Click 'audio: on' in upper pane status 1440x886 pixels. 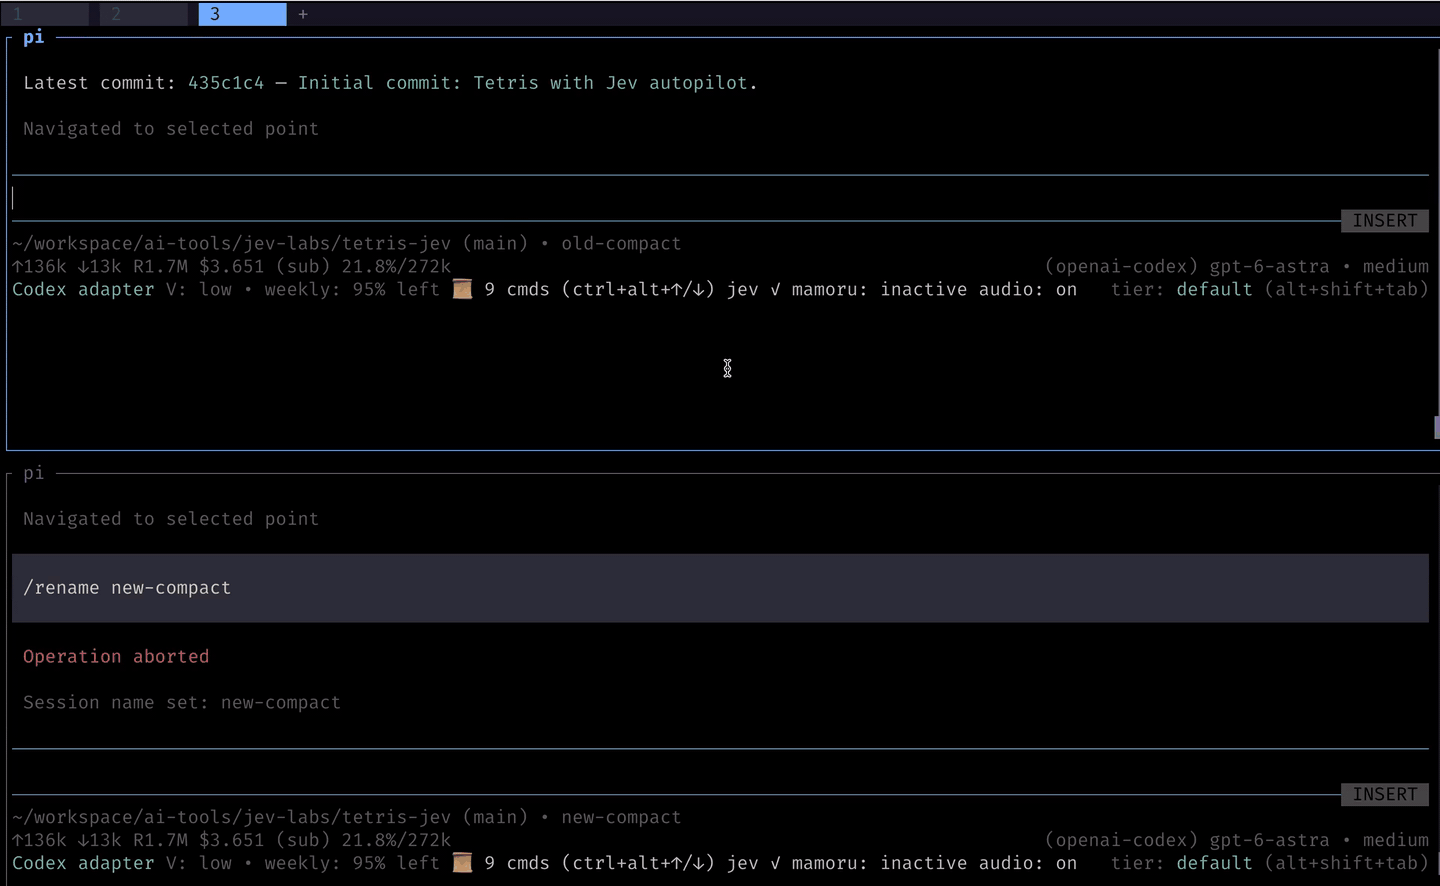1028,290
